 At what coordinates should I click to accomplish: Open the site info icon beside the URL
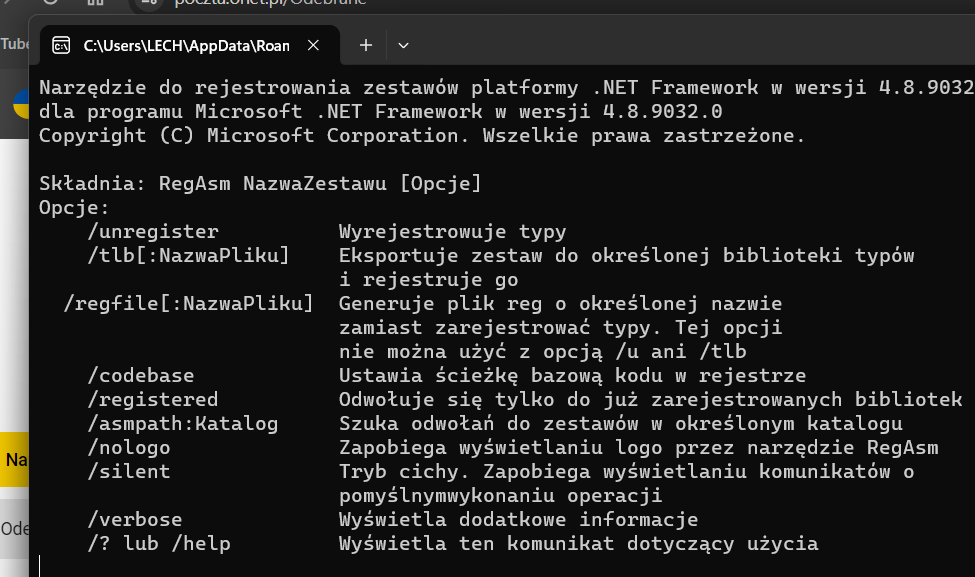point(149,2)
